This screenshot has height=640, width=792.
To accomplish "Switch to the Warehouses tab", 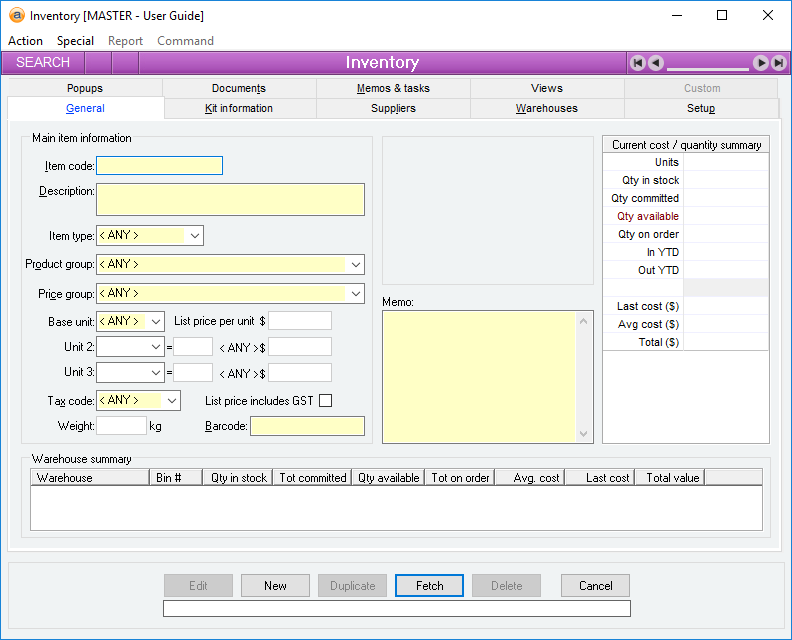I will click(546, 108).
